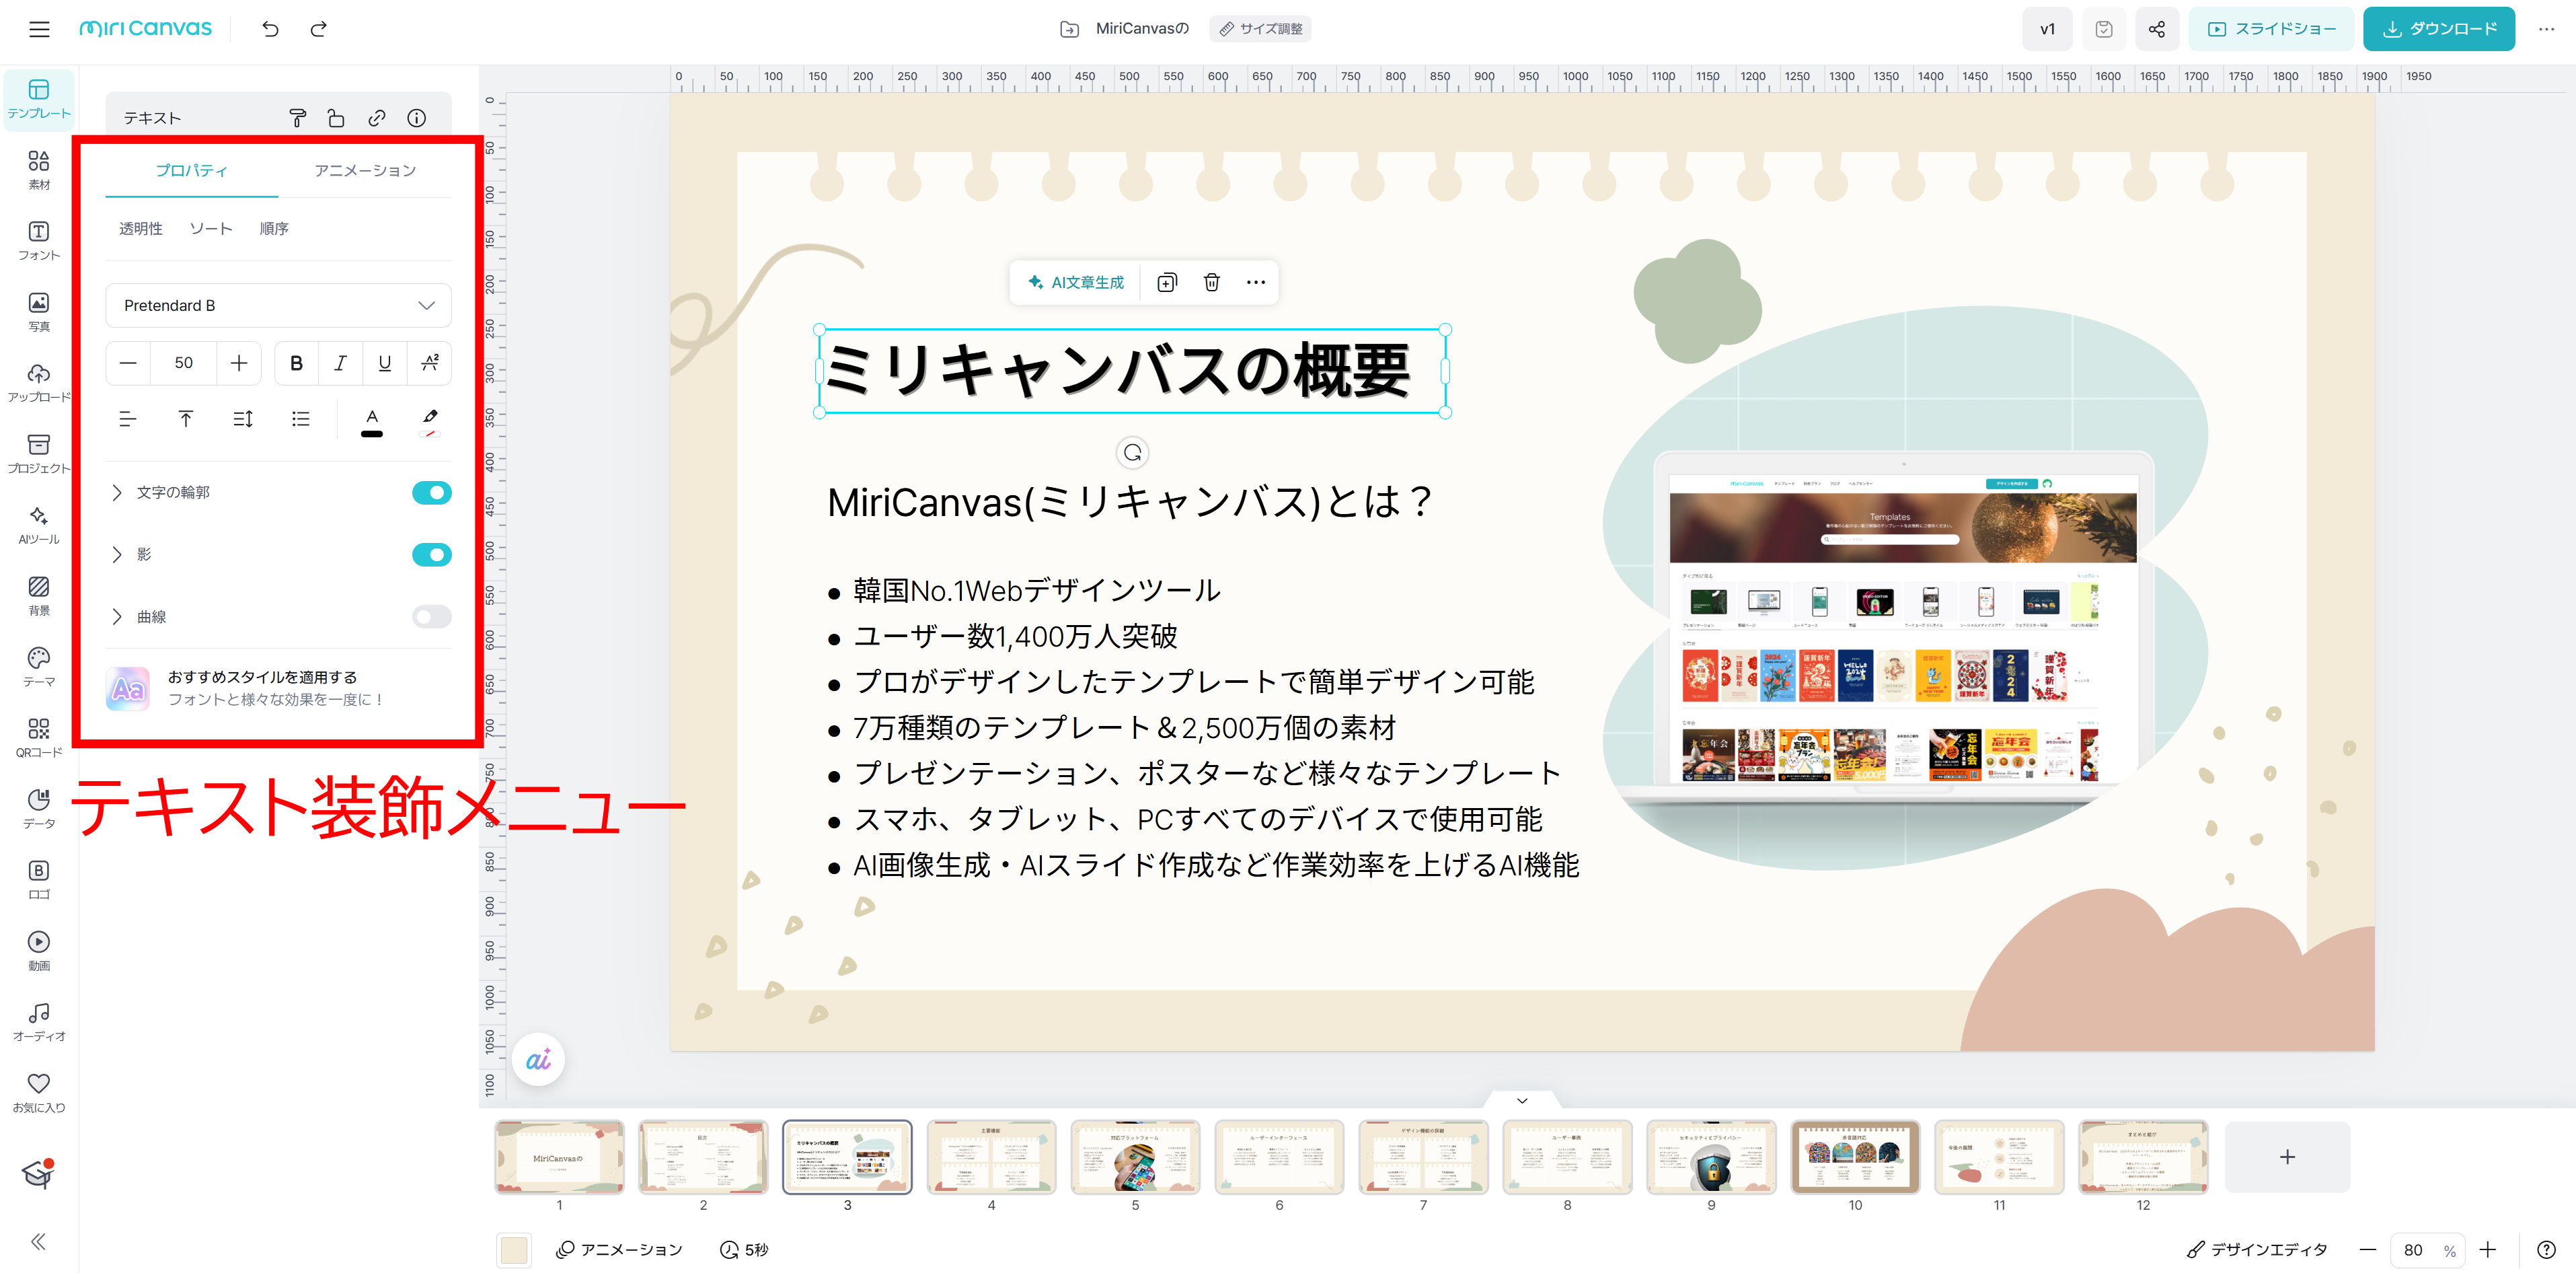This screenshot has width=2576, height=1273.
Task: Click the page background color swatch
Action: (x=514, y=1249)
